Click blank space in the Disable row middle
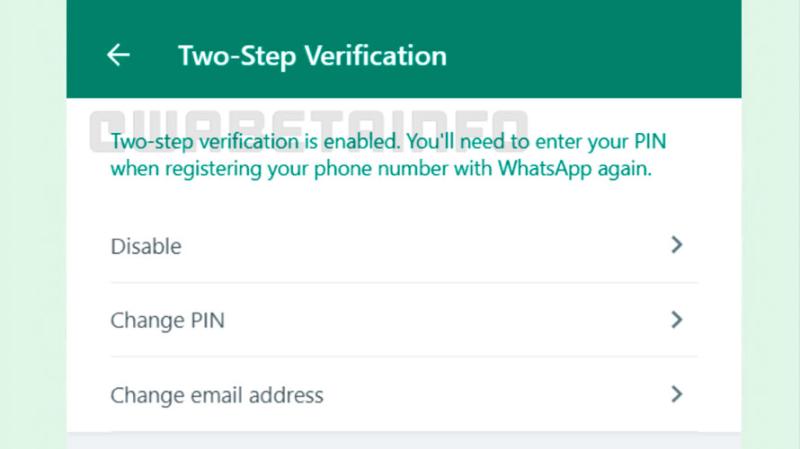Viewport: 800px width, 449px height. point(420,246)
